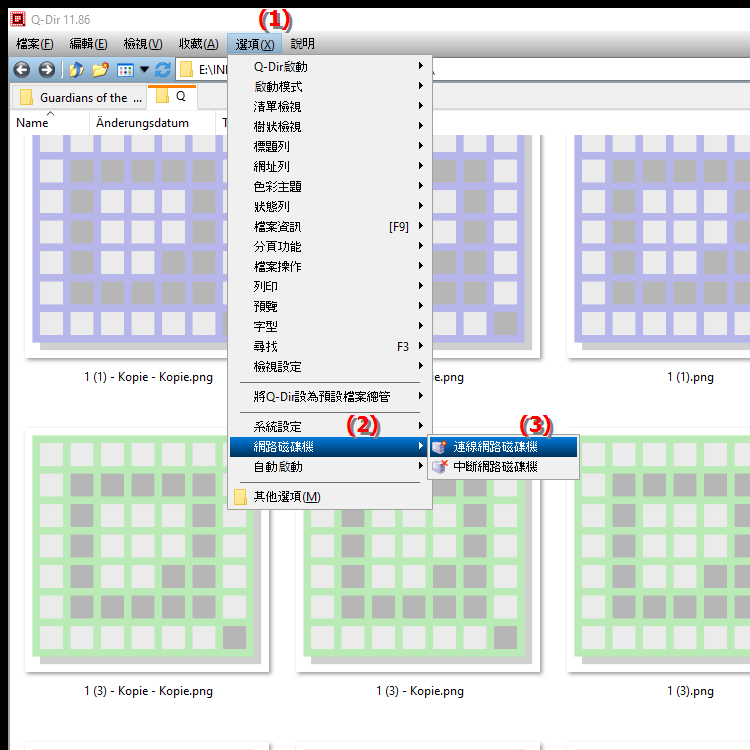The image size is (750, 750).
Task: Switch to the Q folder tab
Action: 172,97
